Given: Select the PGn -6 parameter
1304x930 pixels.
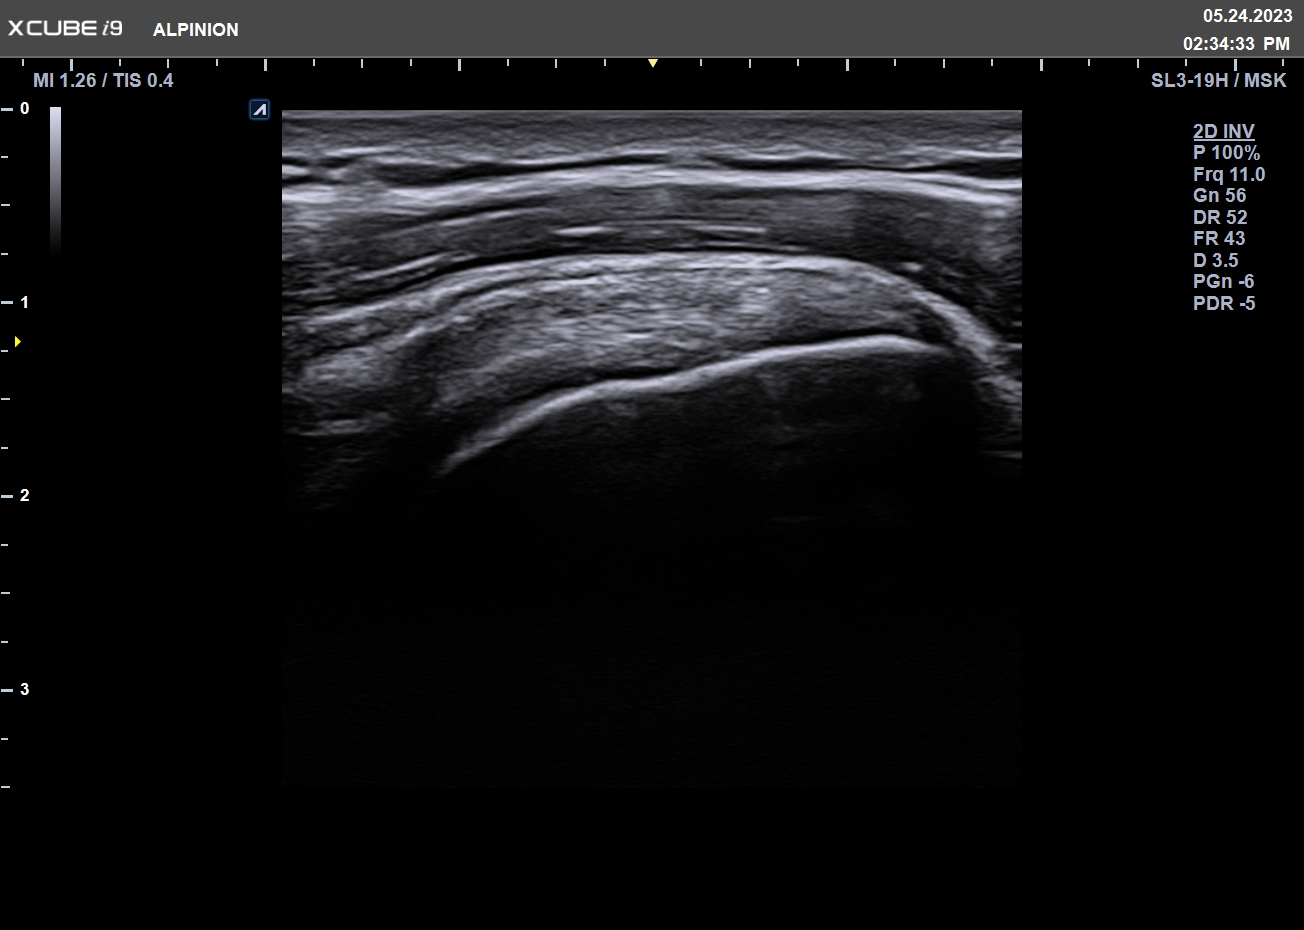Looking at the screenshot, I should pyautogui.click(x=1223, y=281).
